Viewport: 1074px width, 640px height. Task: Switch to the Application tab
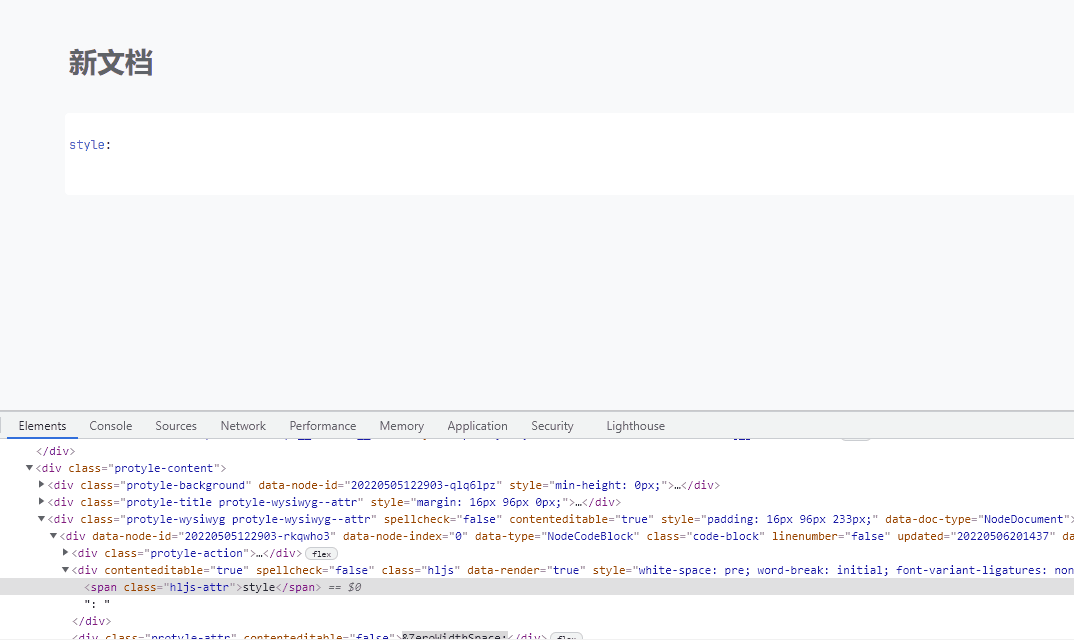pos(477,425)
